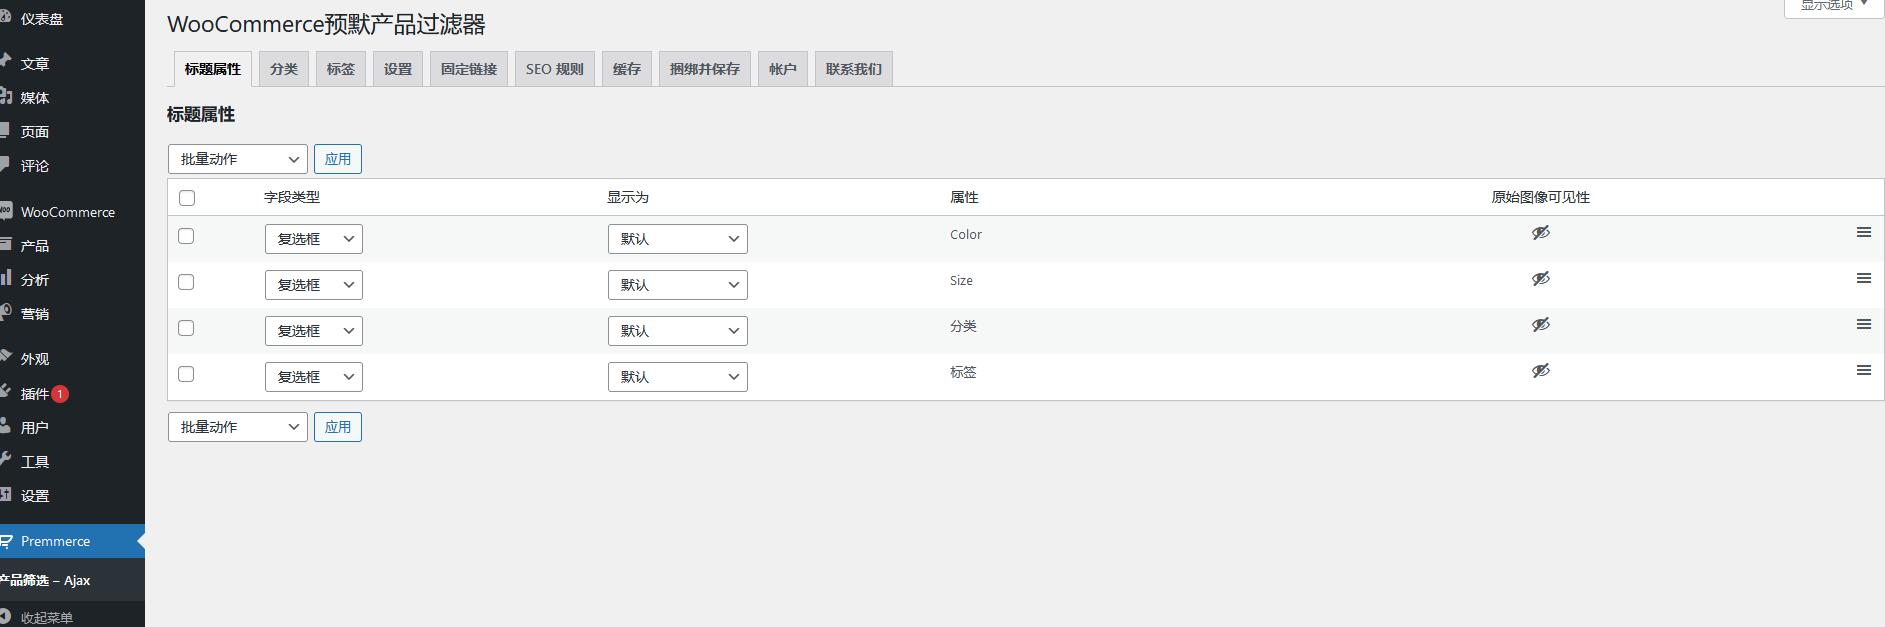Toggle original image visibility for 标签 row

click(x=1540, y=371)
